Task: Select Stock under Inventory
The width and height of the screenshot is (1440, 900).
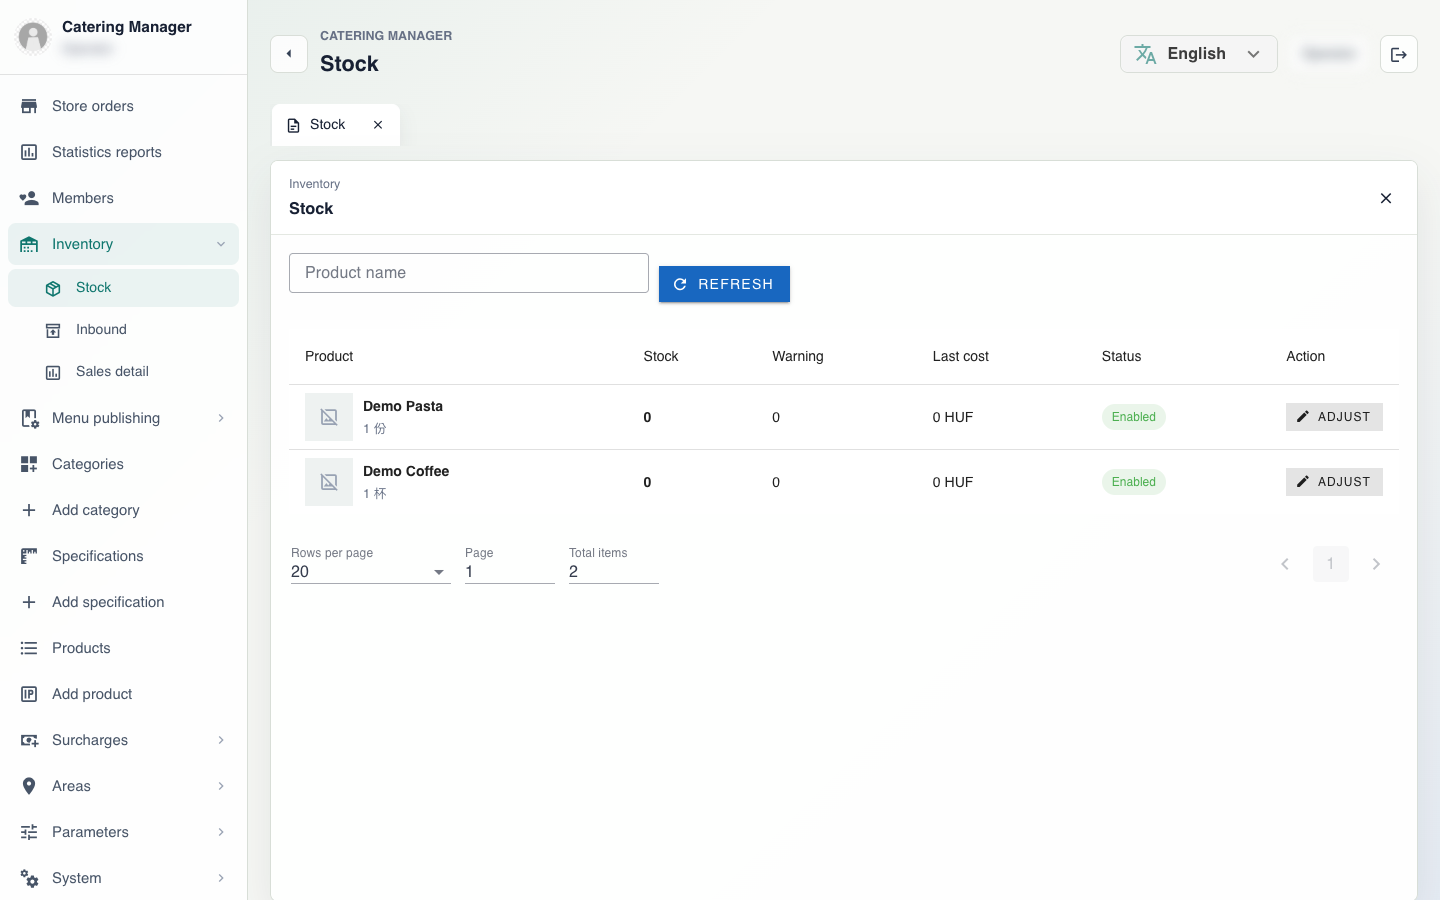Action: pyautogui.click(x=123, y=288)
